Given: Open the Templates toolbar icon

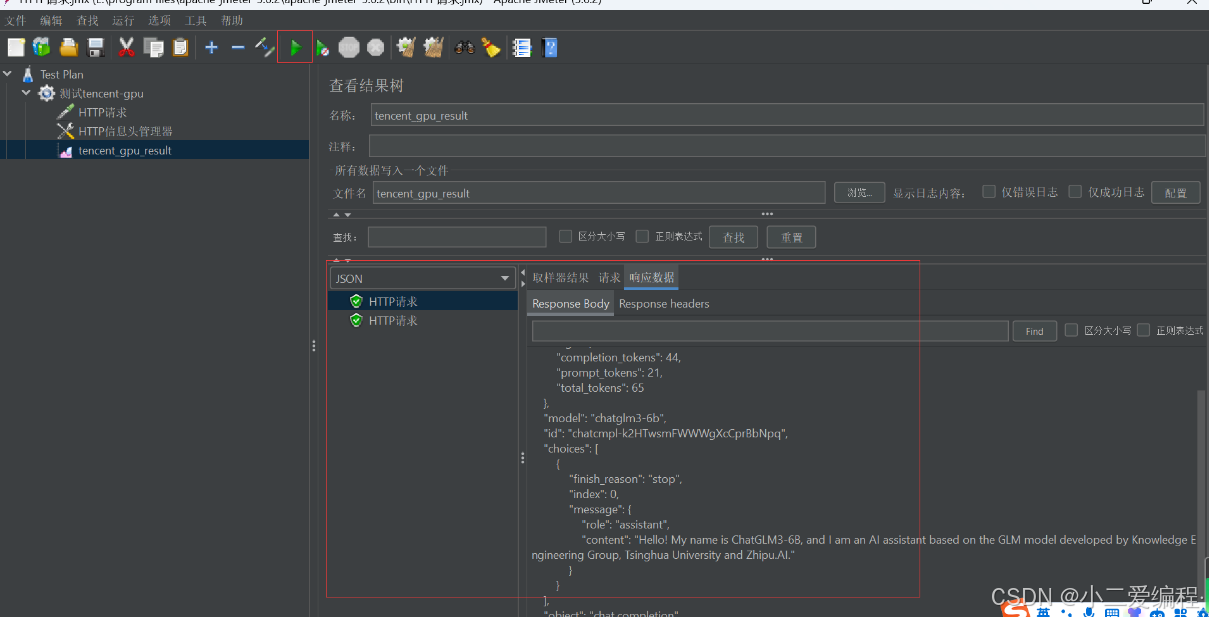Looking at the screenshot, I should (41, 47).
